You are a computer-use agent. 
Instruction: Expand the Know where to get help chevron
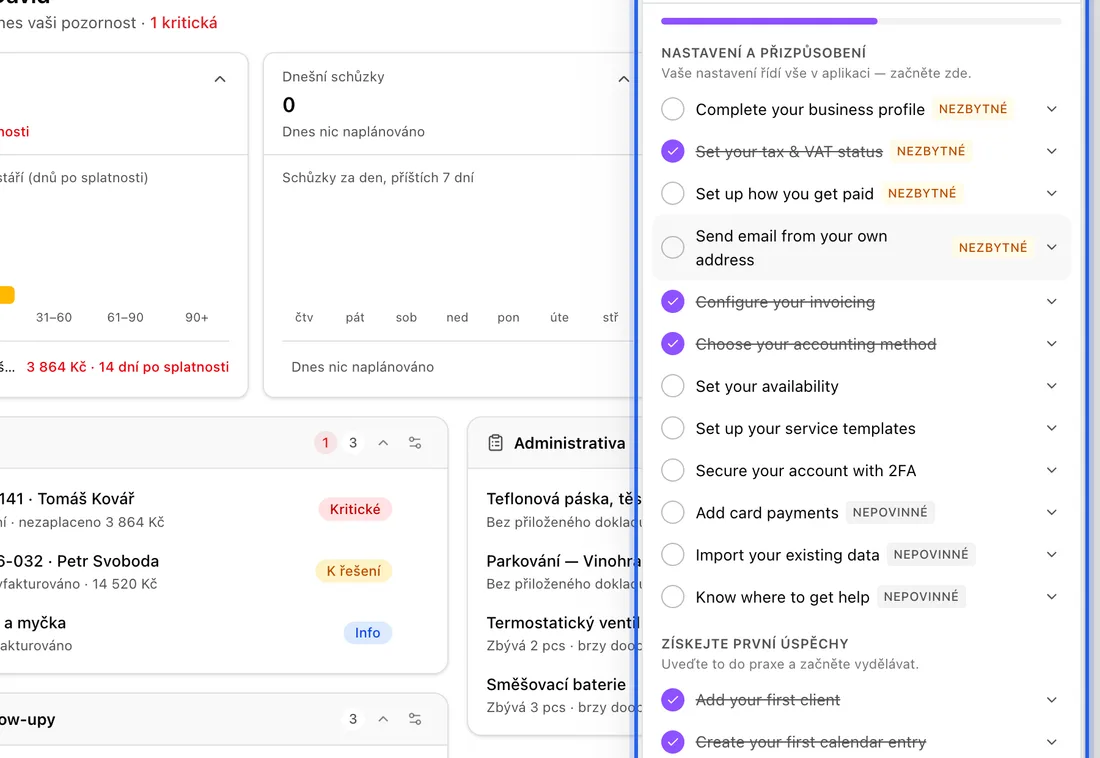click(1052, 597)
